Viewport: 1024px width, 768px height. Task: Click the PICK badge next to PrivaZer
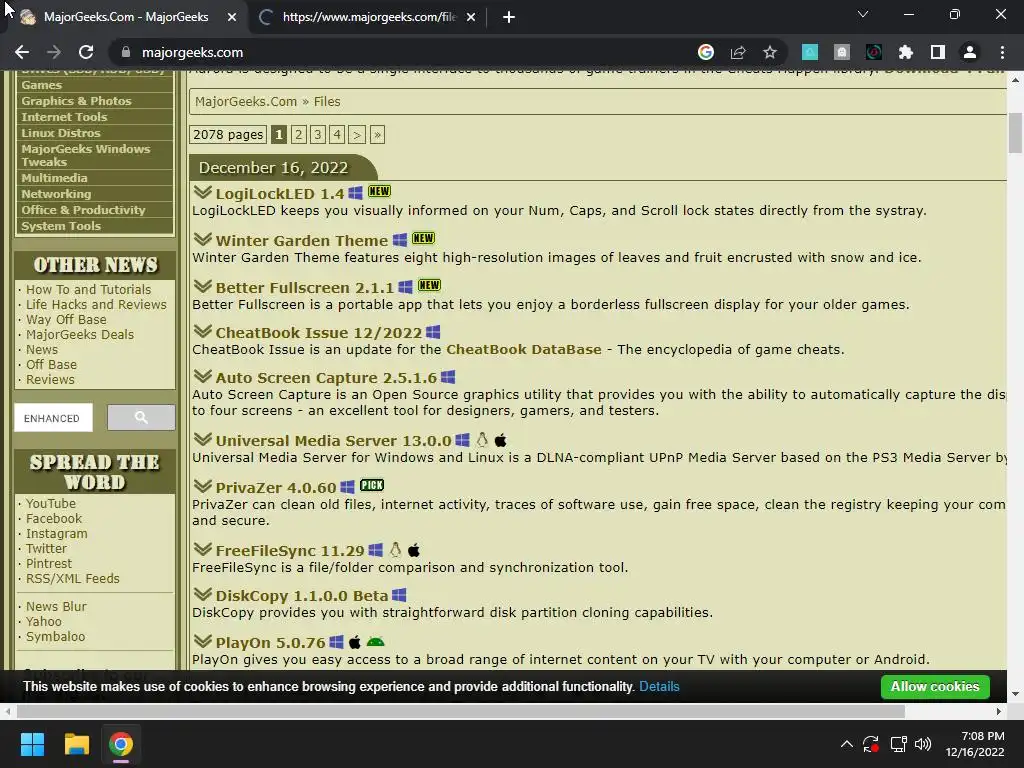372,485
